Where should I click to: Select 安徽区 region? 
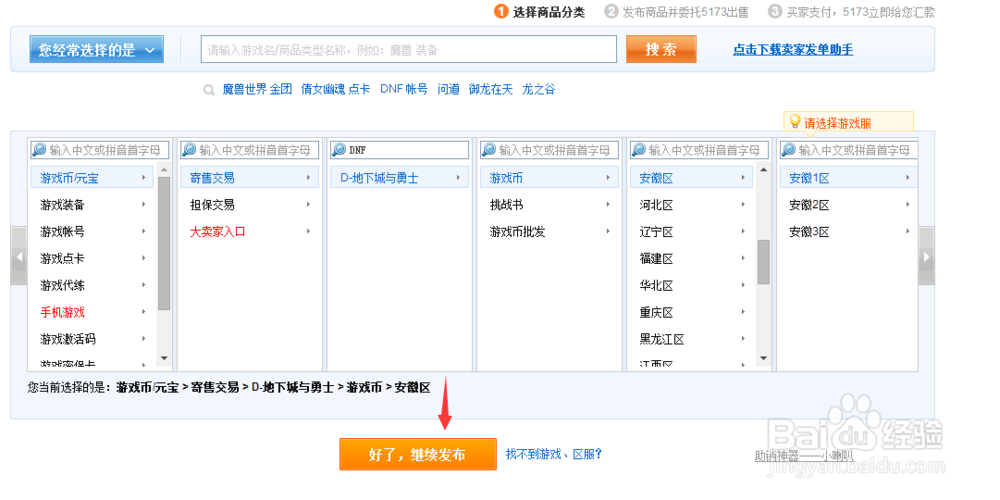pyautogui.click(x=691, y=178)
